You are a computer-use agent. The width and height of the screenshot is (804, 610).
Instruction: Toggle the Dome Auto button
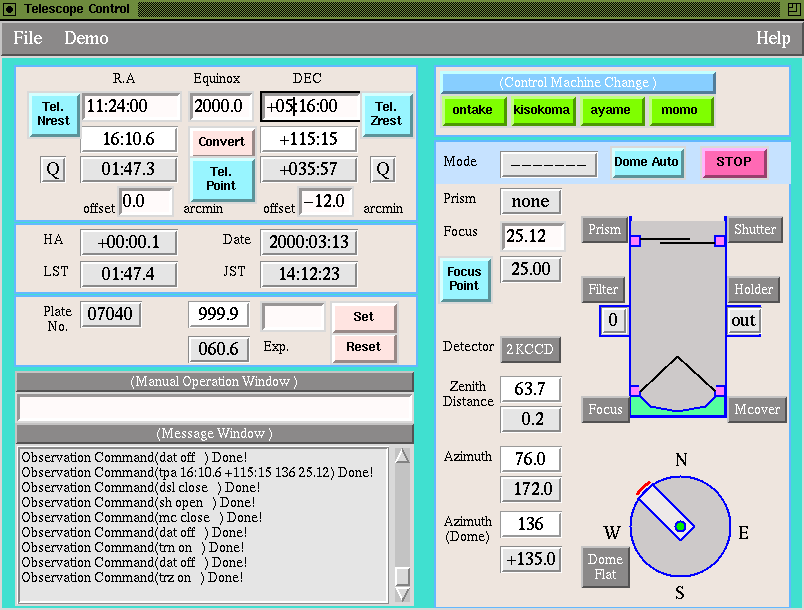point(646,162)
